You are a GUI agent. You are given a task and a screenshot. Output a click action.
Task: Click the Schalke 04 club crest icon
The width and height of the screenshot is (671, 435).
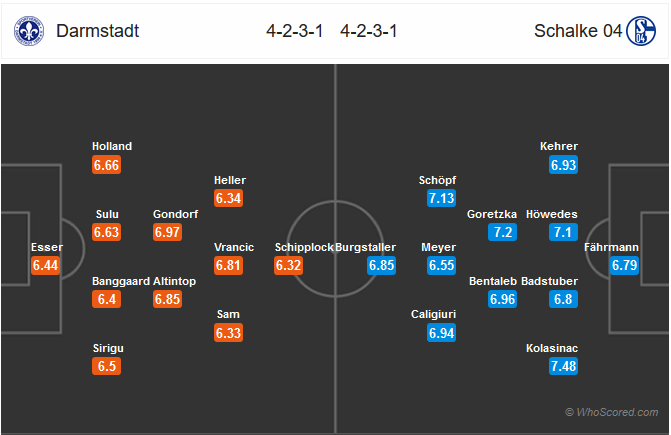click(641, 31)
